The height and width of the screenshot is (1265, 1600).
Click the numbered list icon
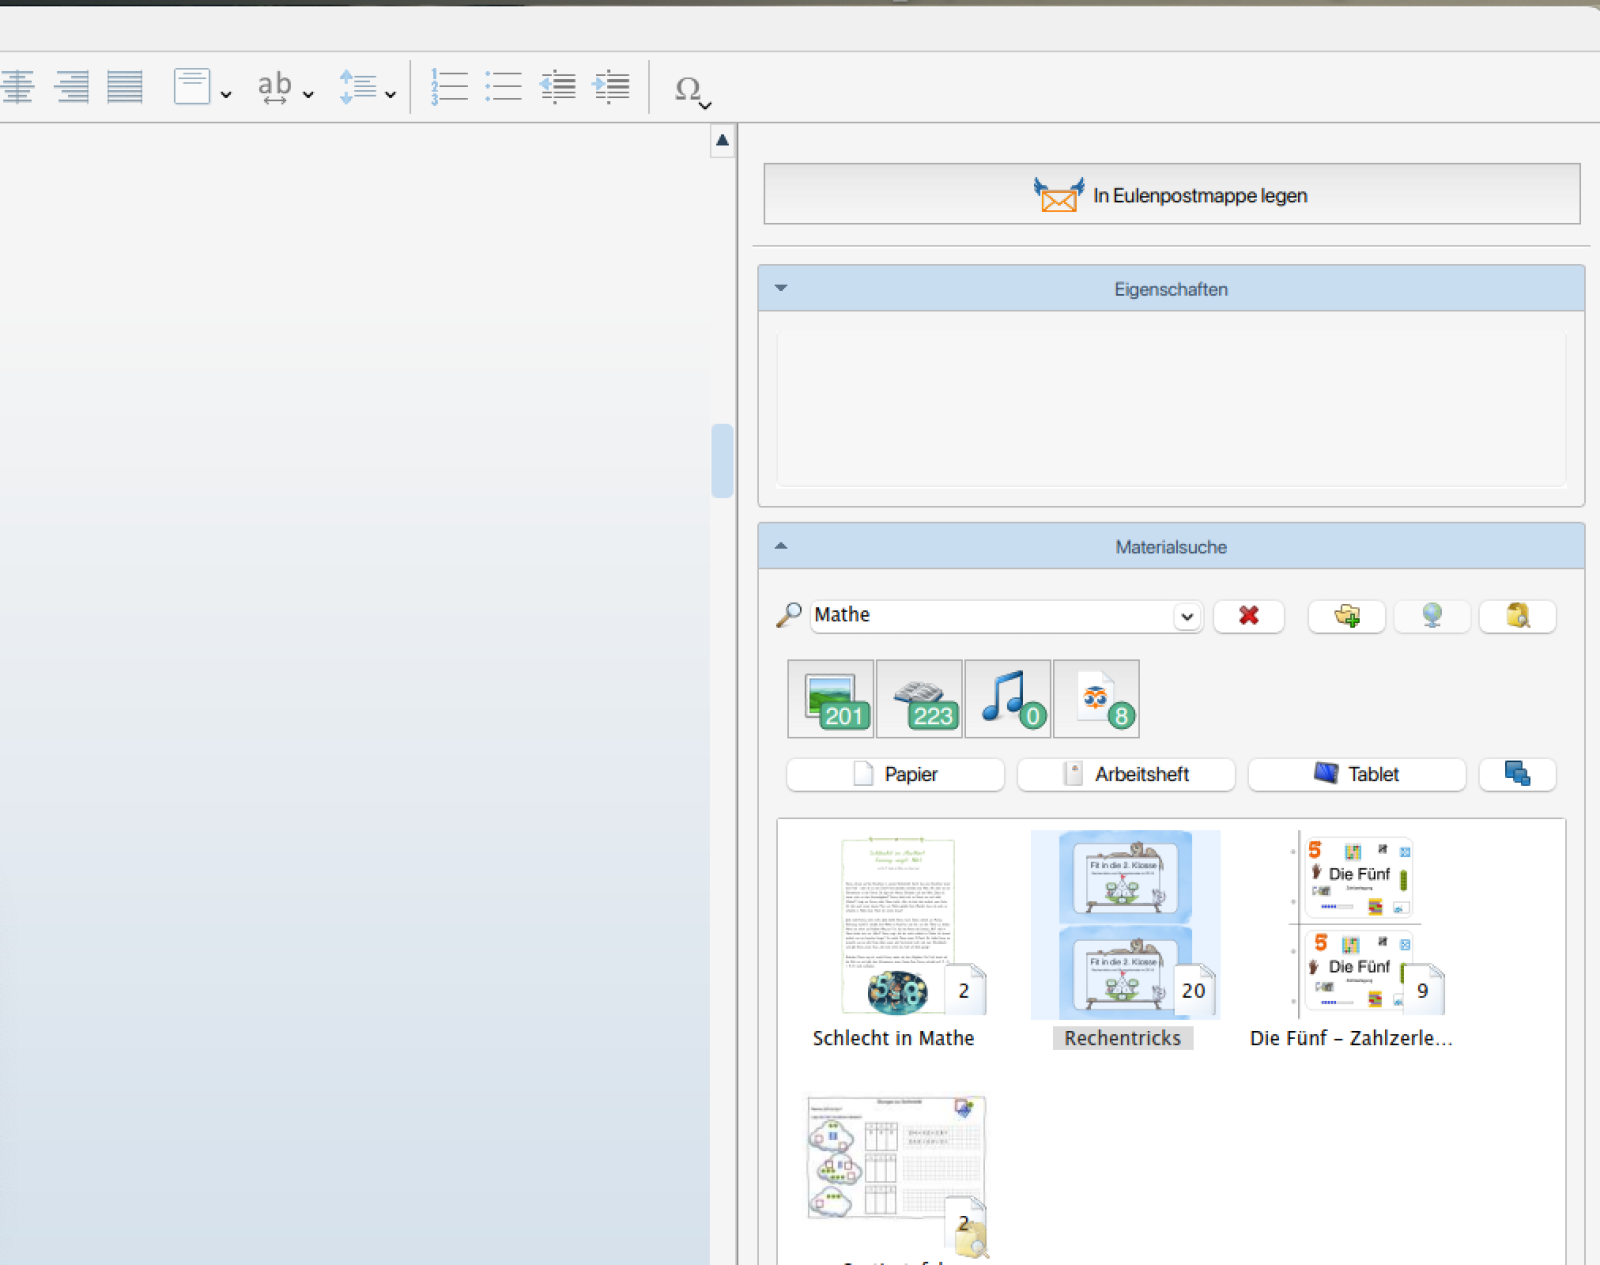pyautogui.click(x=449, y=87)
